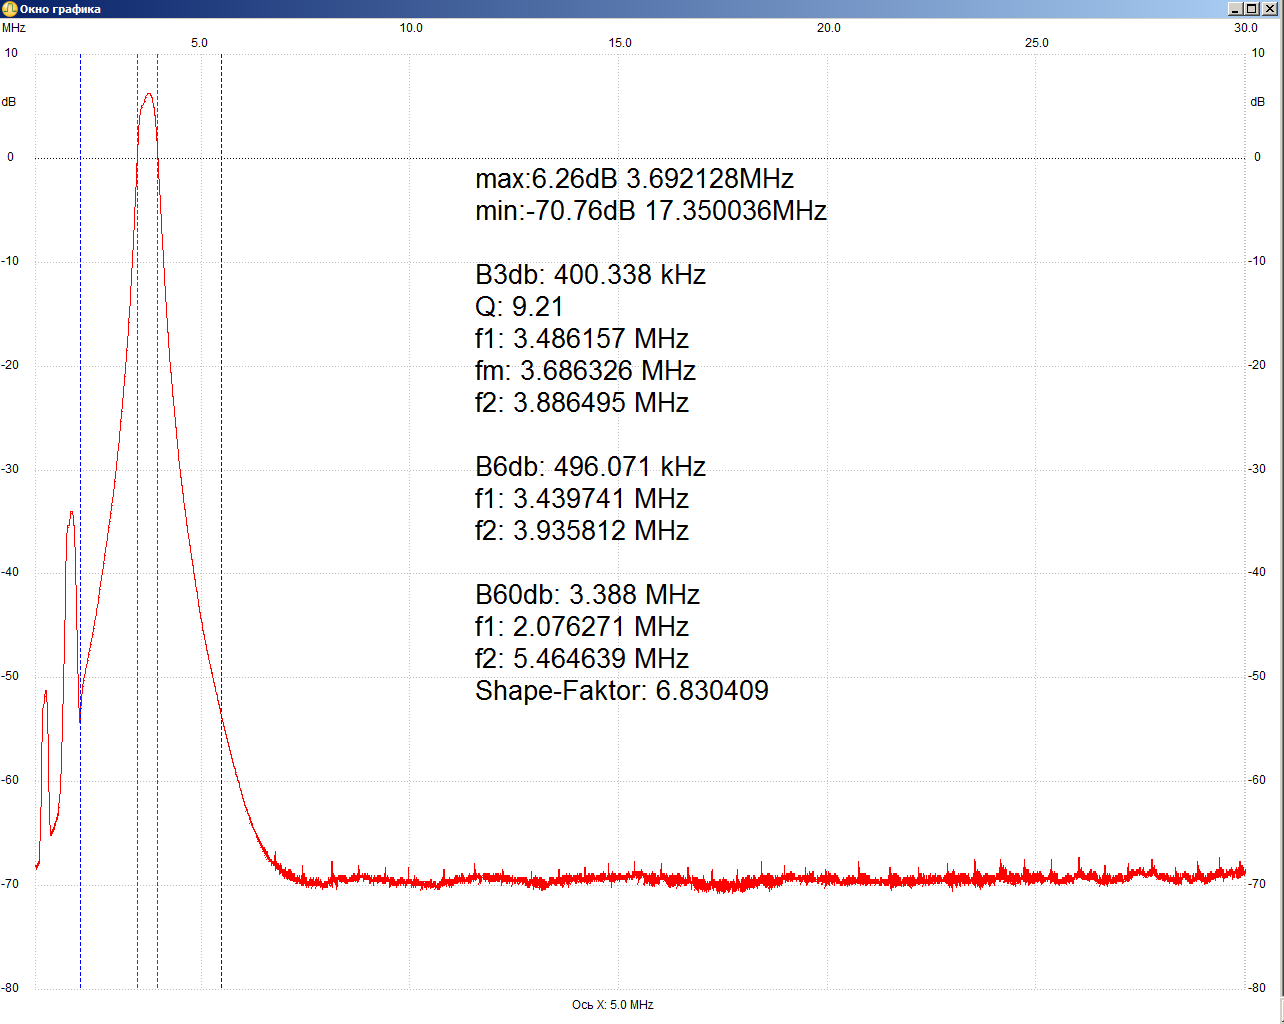Image resolution: width=1284 pixels, height=1024 pixels.
Task: Click the "Ось X: 5.0 MHz" axis caption
Action: (613, 1005)
